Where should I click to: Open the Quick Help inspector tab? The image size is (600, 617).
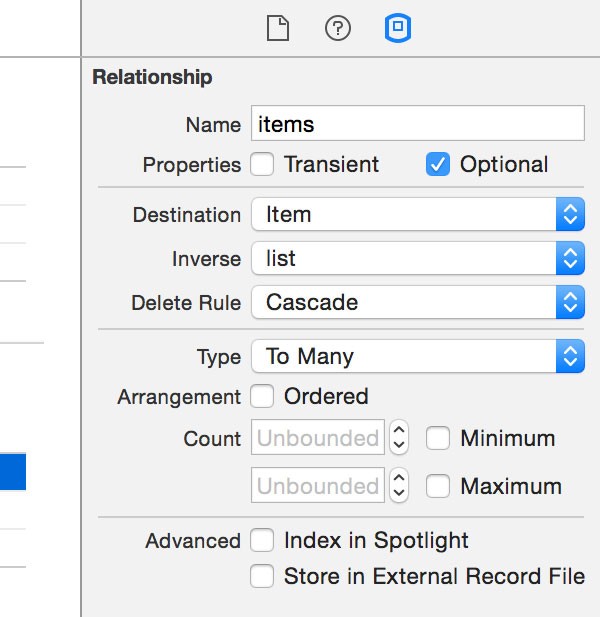338,28
